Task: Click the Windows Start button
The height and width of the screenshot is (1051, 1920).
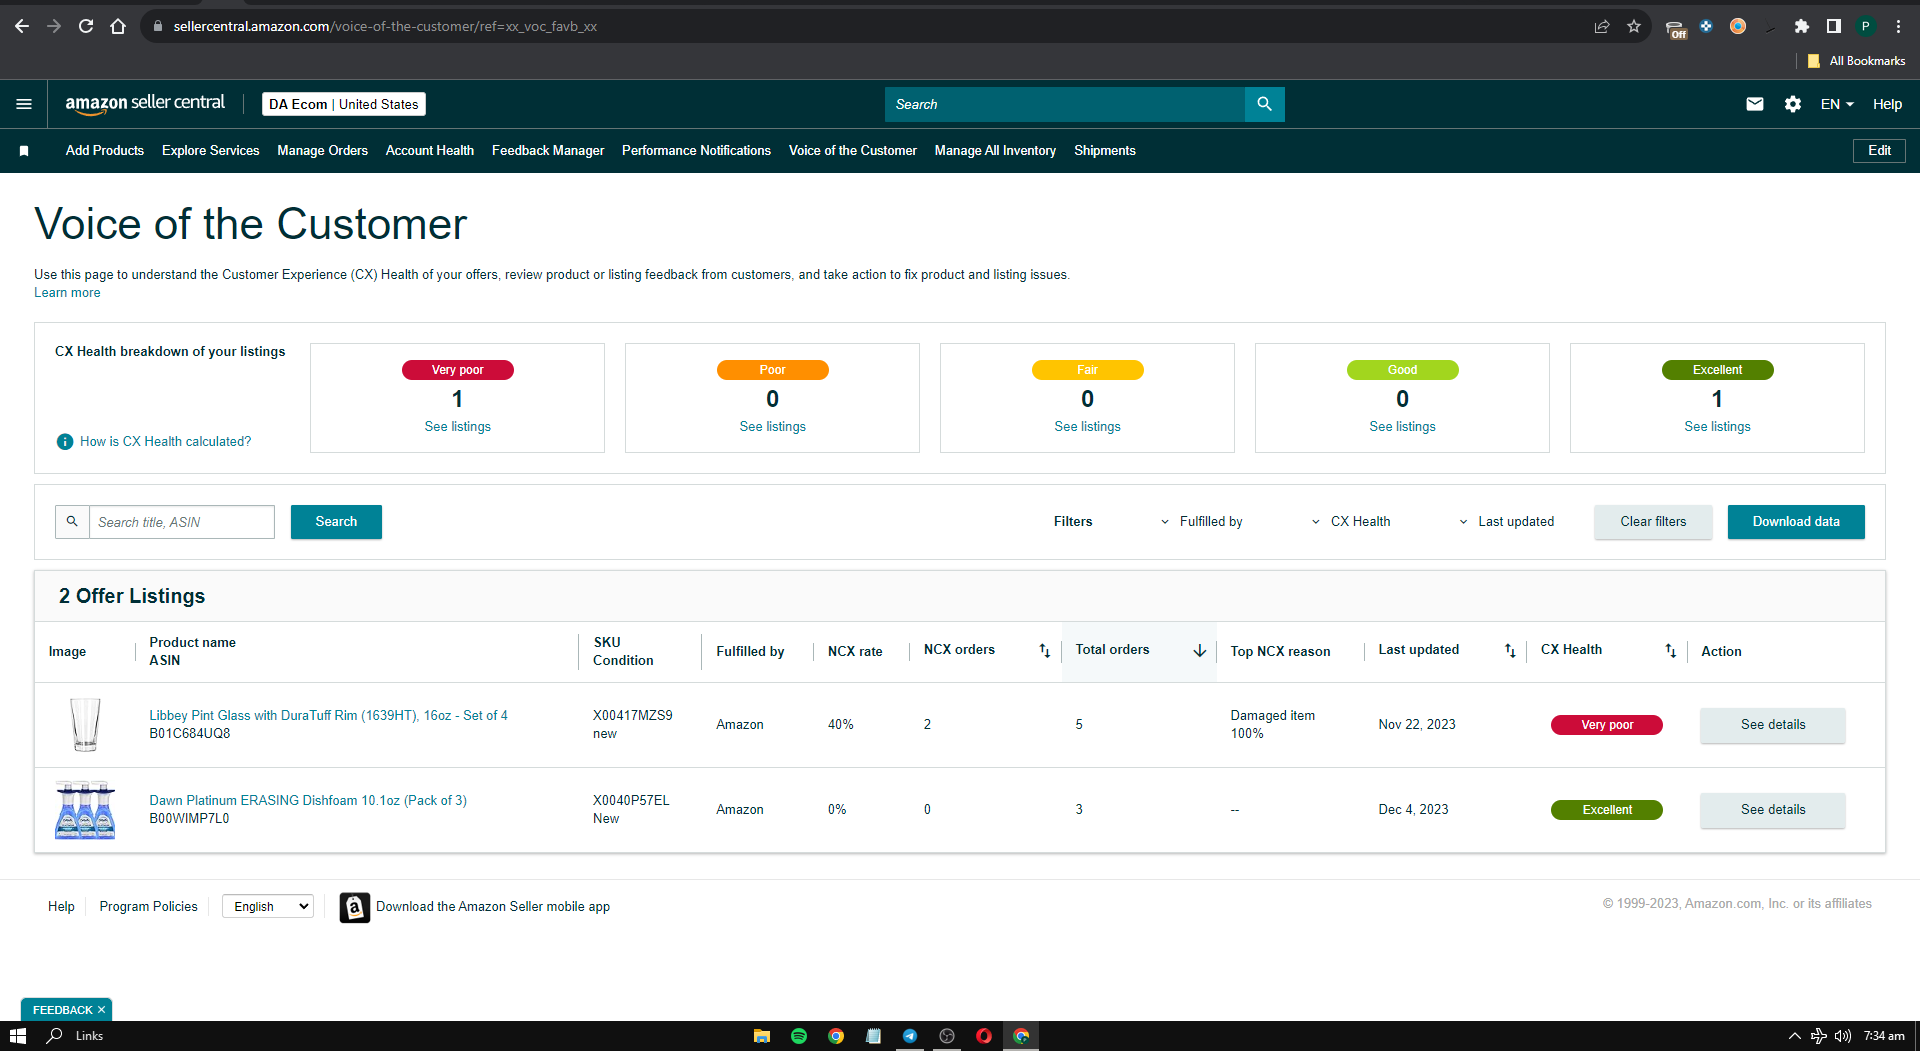Action: [17, 1036]
